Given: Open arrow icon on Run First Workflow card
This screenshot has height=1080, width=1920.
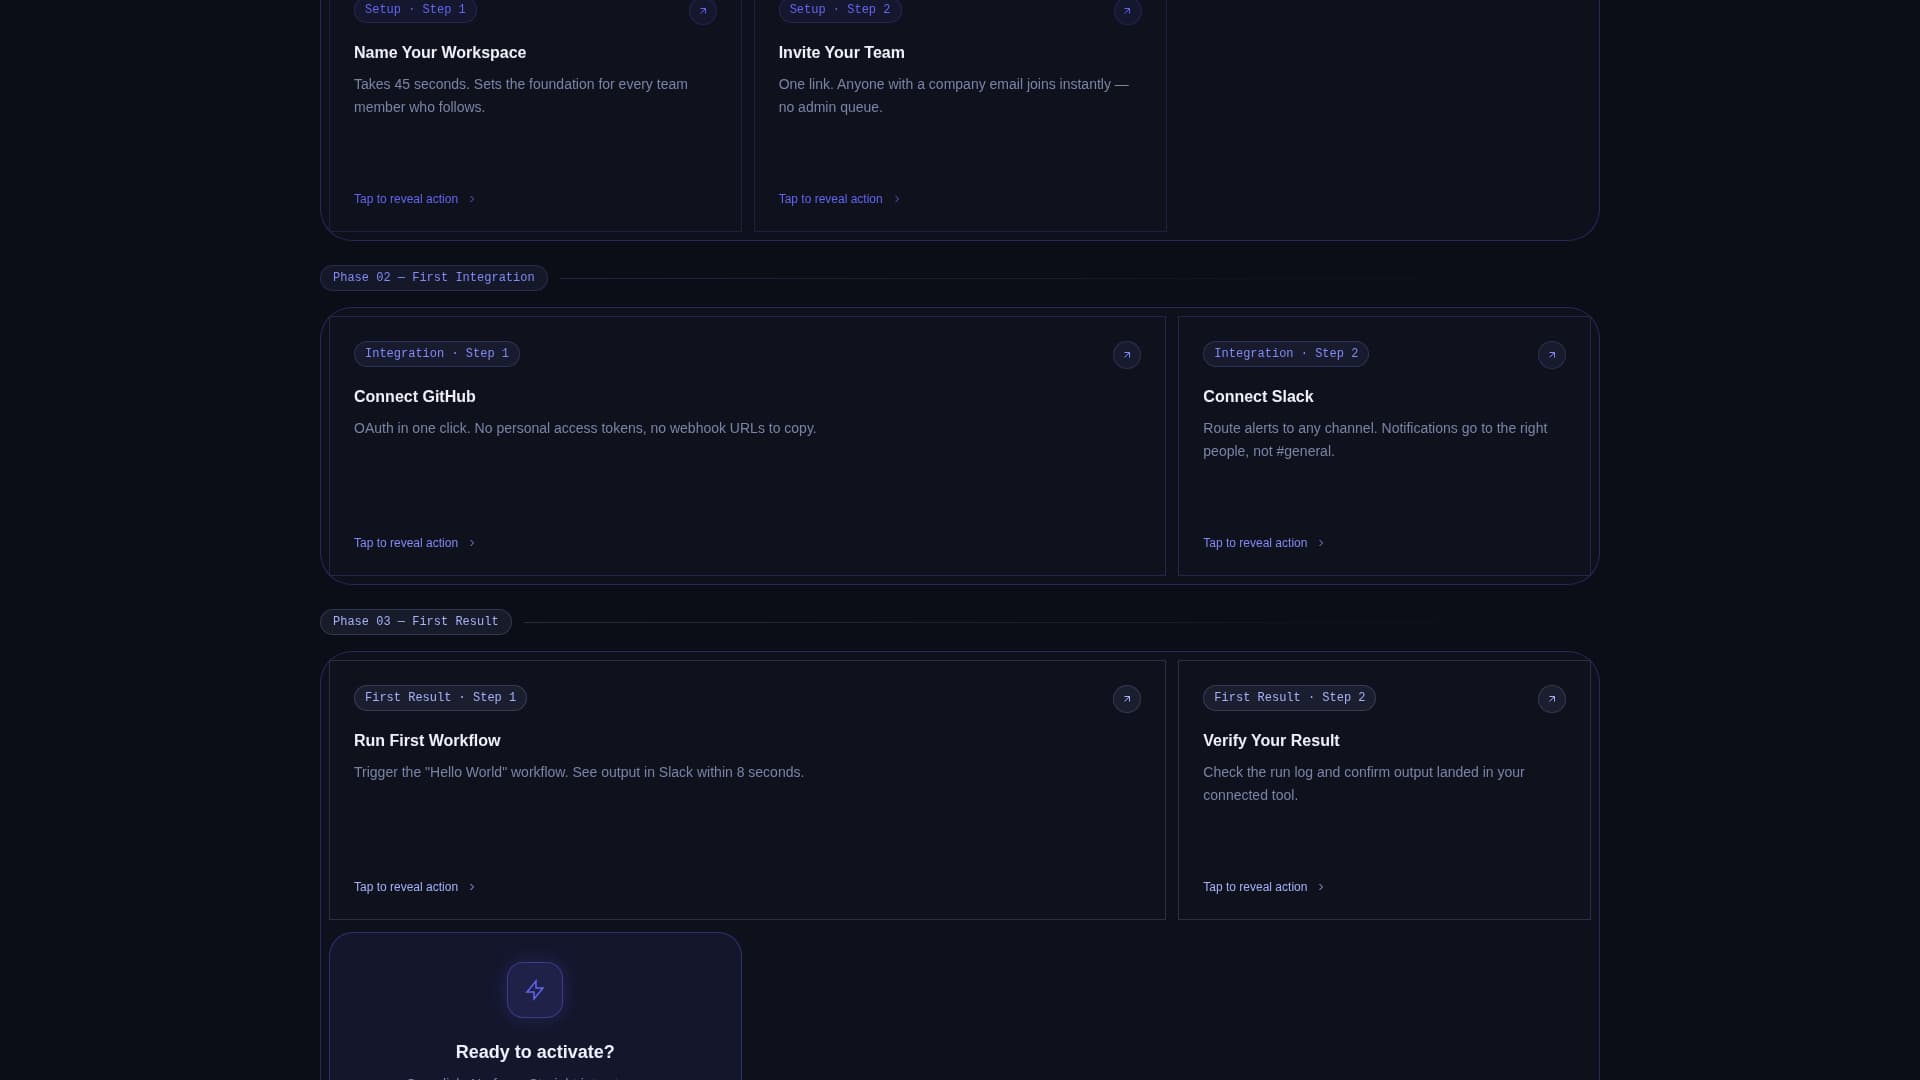Looking at the screenshot, I should (1127, 699).
